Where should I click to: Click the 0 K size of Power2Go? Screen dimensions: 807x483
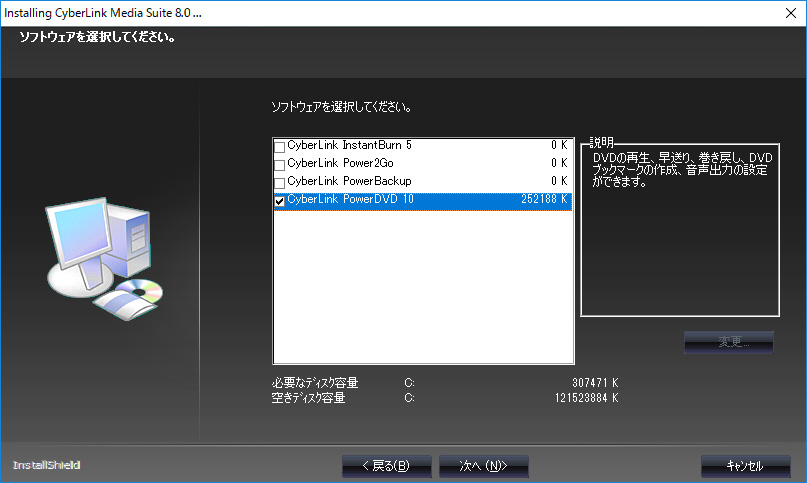pyautogui.click(x=559, y=163)
